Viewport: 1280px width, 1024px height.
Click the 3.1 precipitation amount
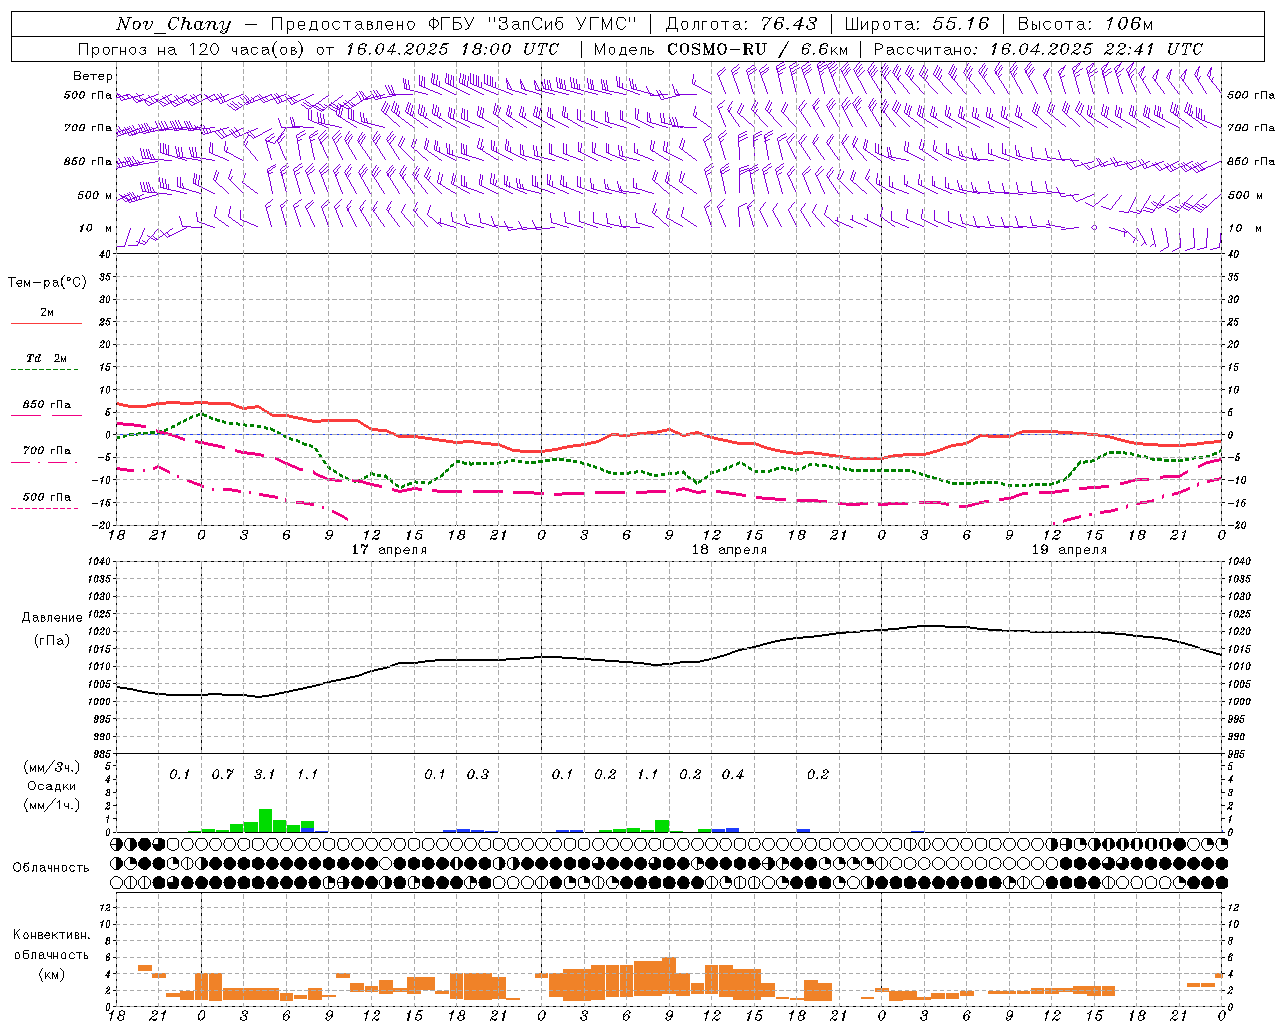click(x=264, y=775)
